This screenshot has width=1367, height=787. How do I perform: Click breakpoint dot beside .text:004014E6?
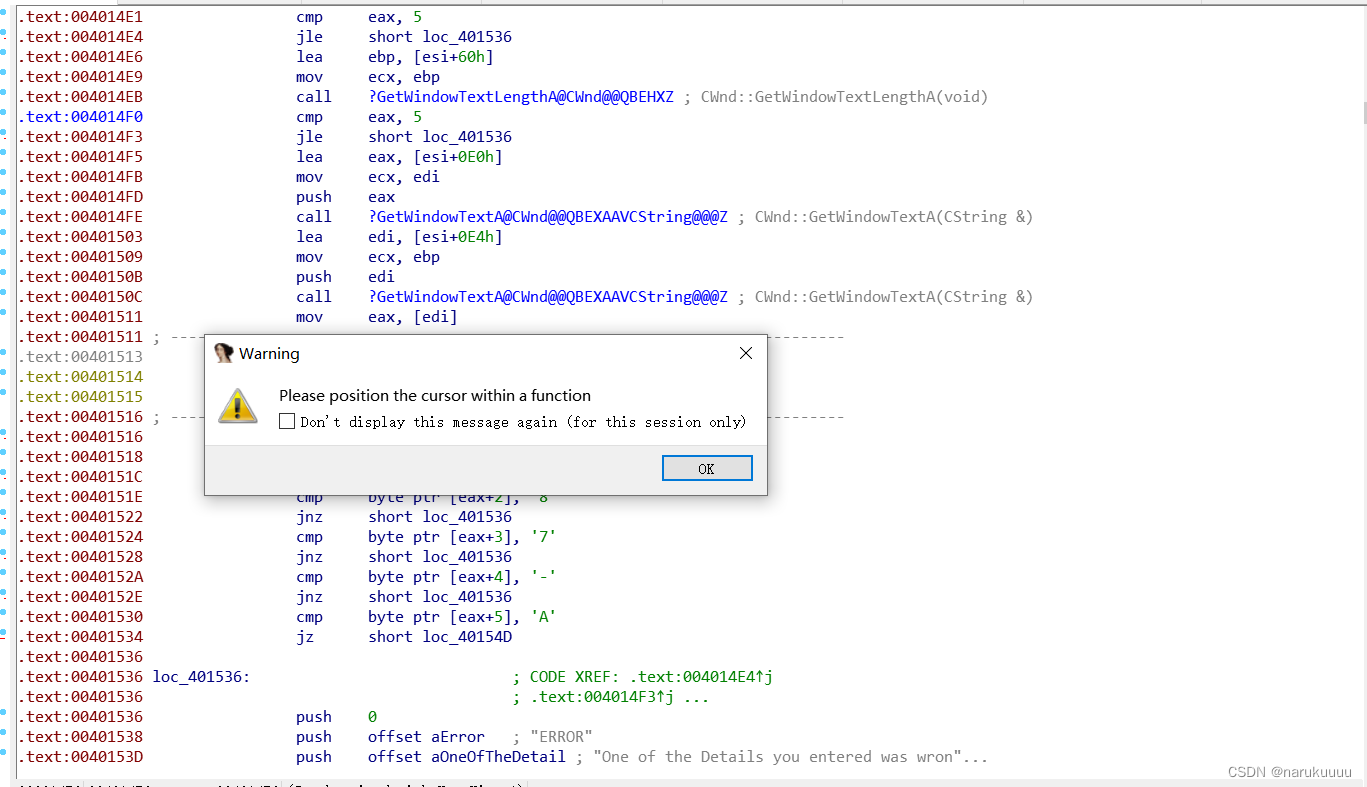(x=4, y=54)
